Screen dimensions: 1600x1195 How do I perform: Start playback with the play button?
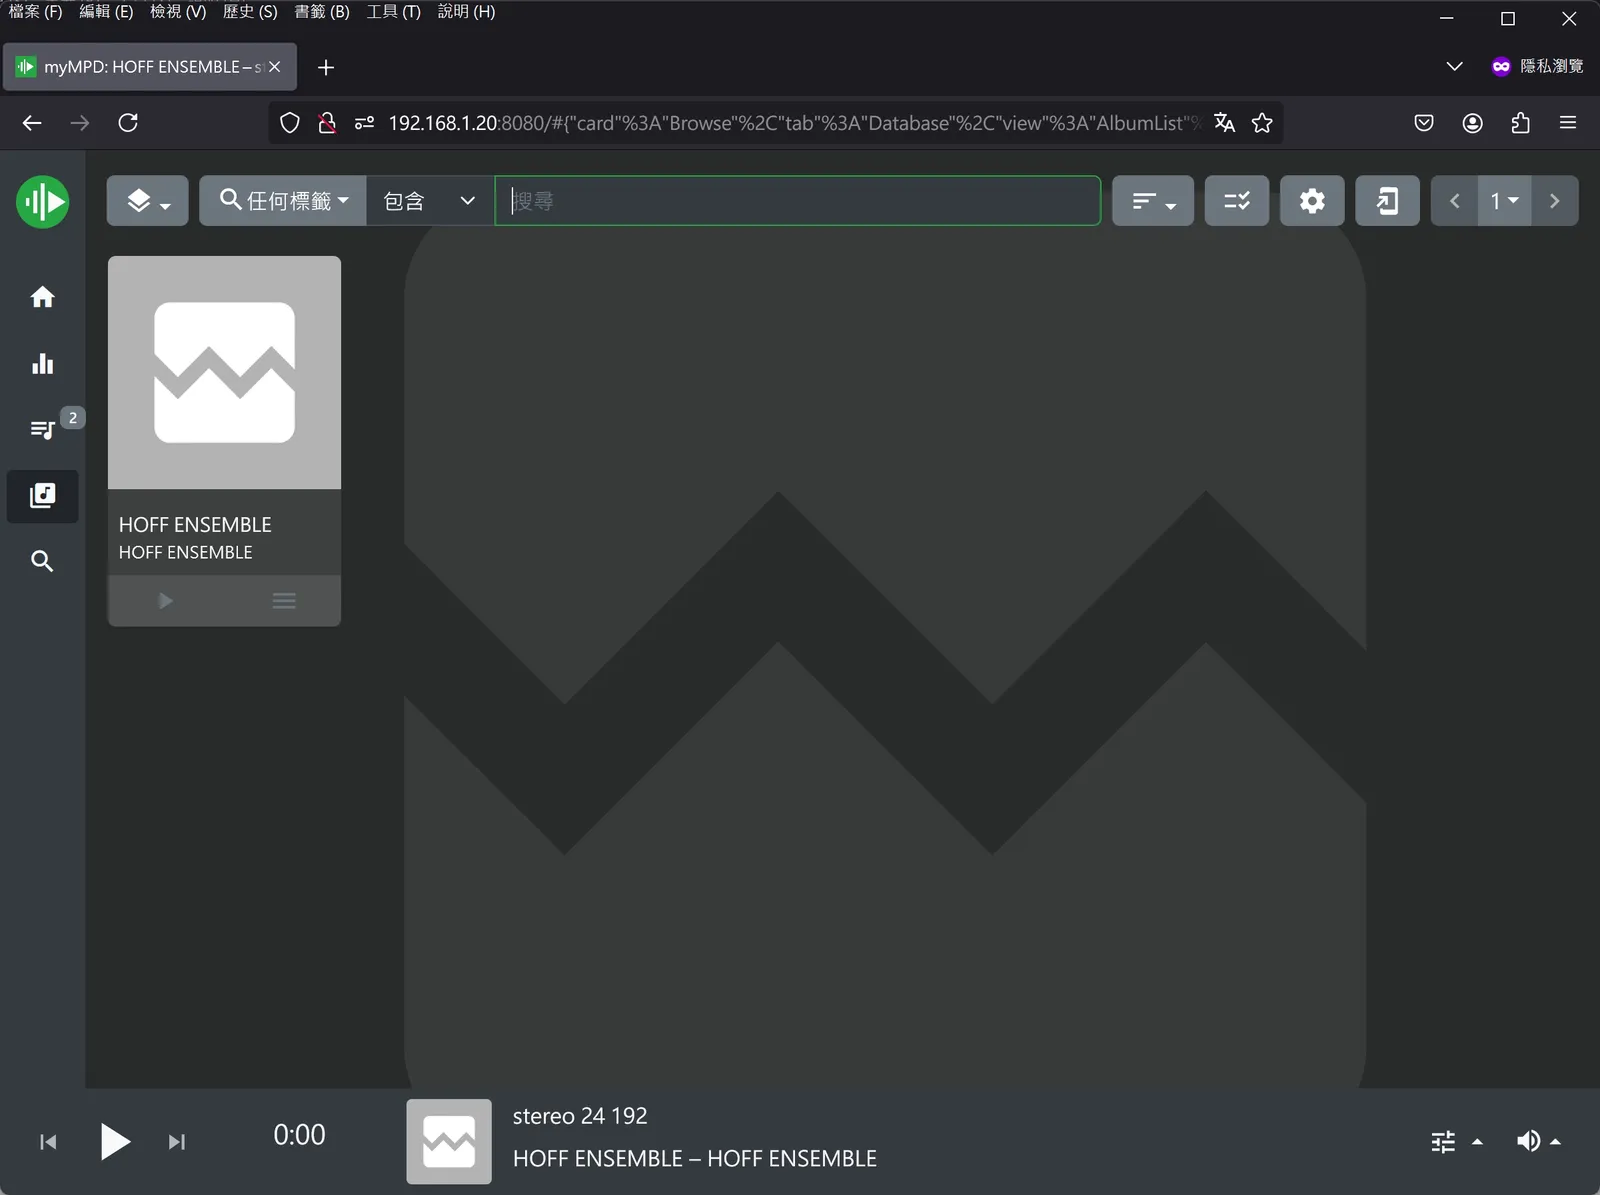(115, 1141)
